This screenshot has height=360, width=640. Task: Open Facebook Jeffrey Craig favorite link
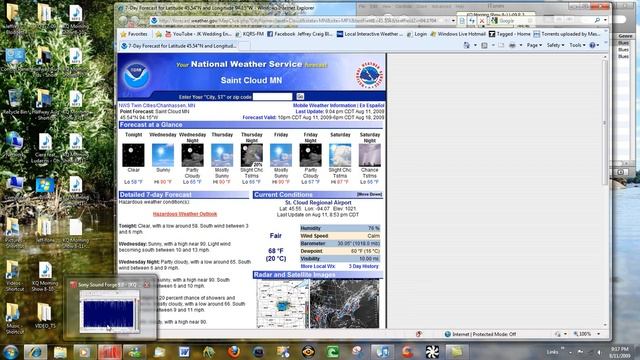coord(300,34)
